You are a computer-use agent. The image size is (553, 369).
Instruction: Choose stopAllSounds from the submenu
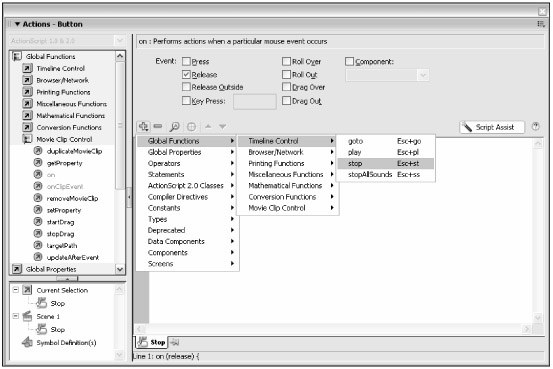click(x=385, y=175)
